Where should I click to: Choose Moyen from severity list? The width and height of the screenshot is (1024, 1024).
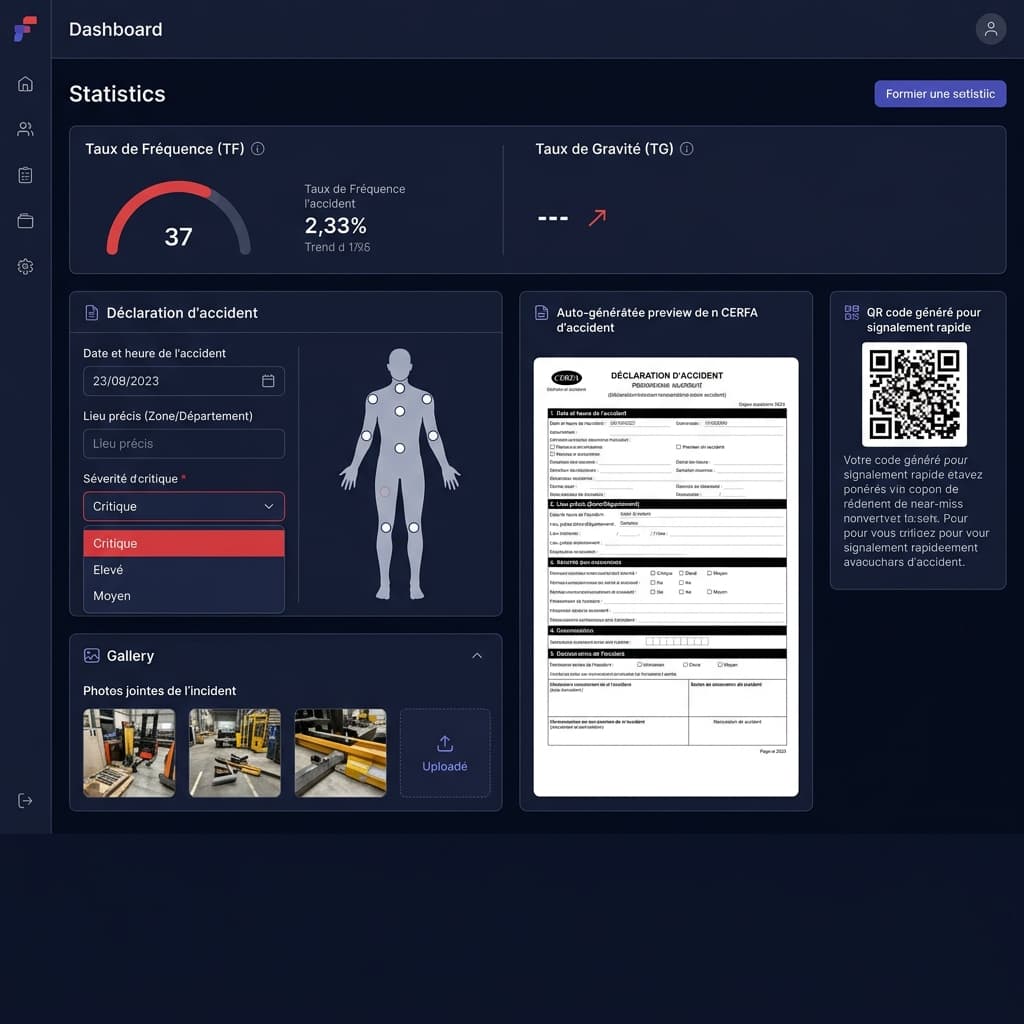click(184, 596)
